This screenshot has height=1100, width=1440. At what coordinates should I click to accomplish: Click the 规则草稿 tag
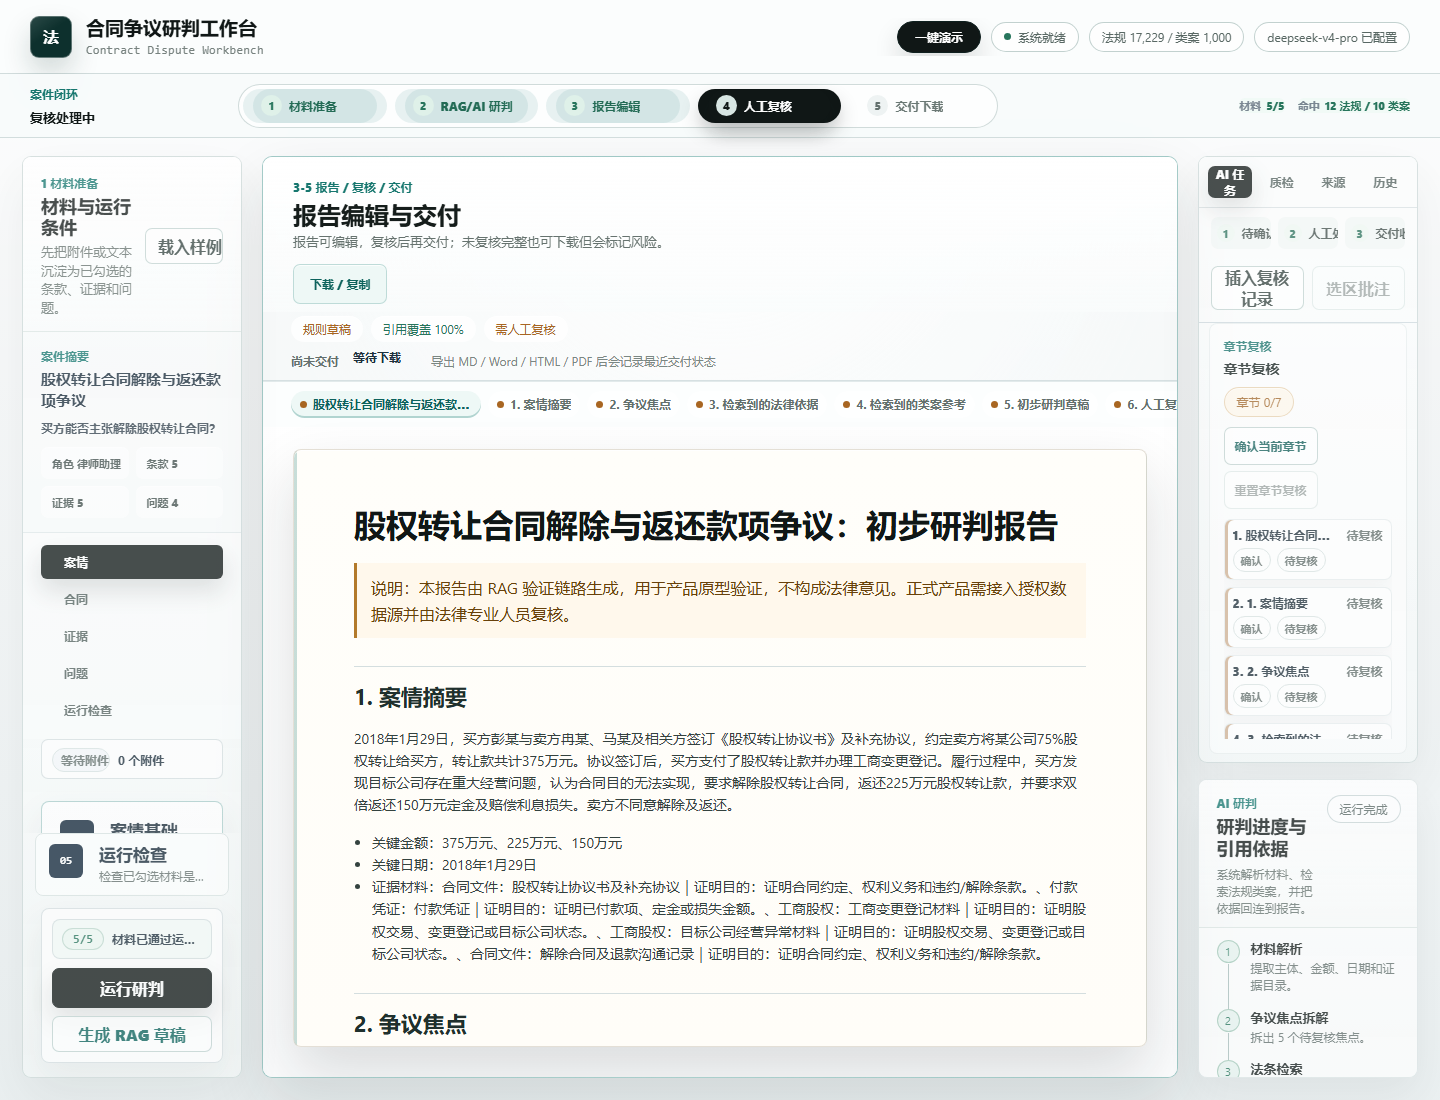[x=327, y=329]
